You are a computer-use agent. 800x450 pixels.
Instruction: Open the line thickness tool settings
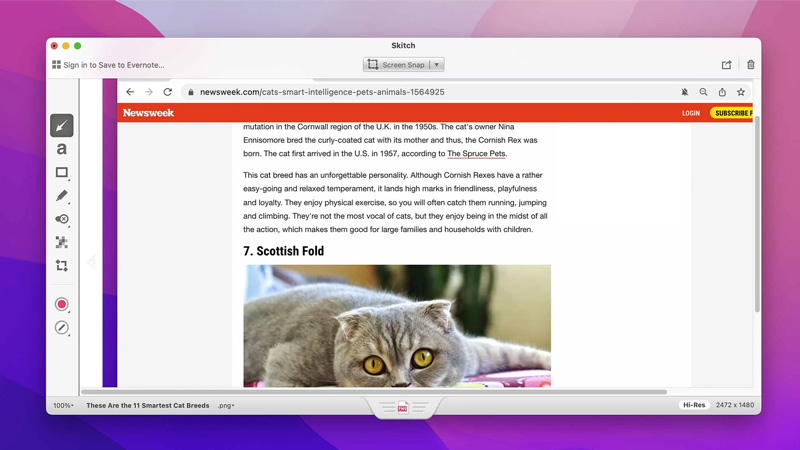click(61, 328)
